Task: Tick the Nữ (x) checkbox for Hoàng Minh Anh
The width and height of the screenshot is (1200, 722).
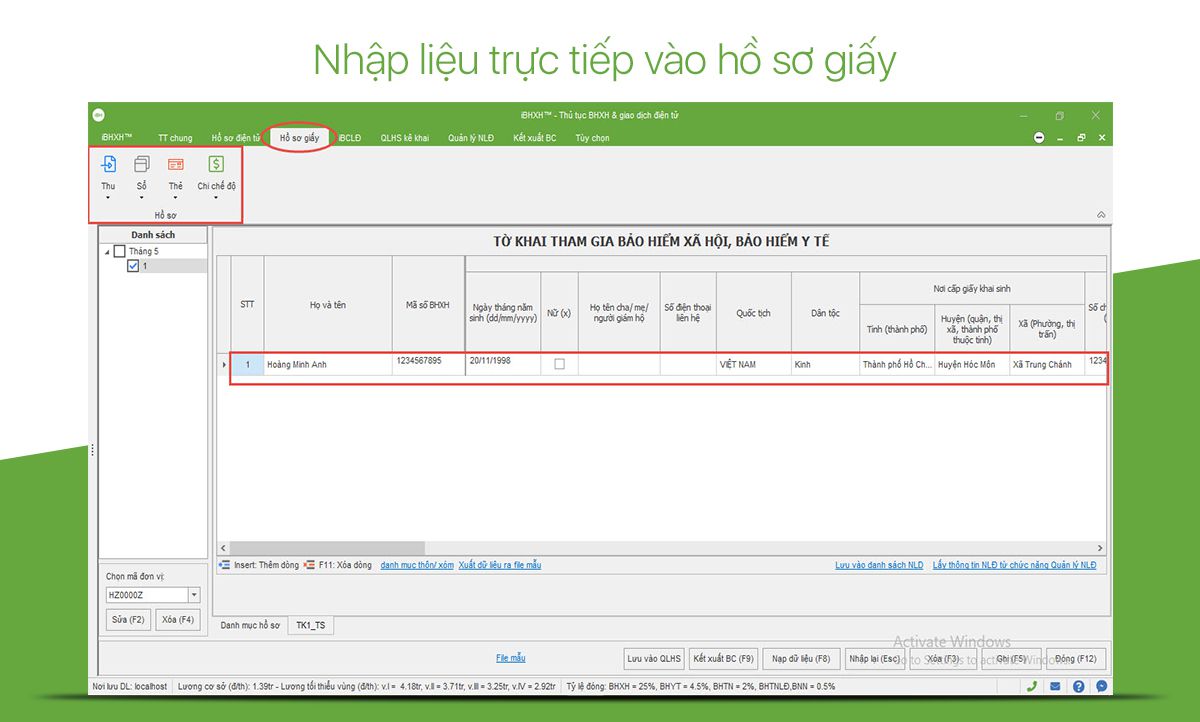Action: coord(559,364)
